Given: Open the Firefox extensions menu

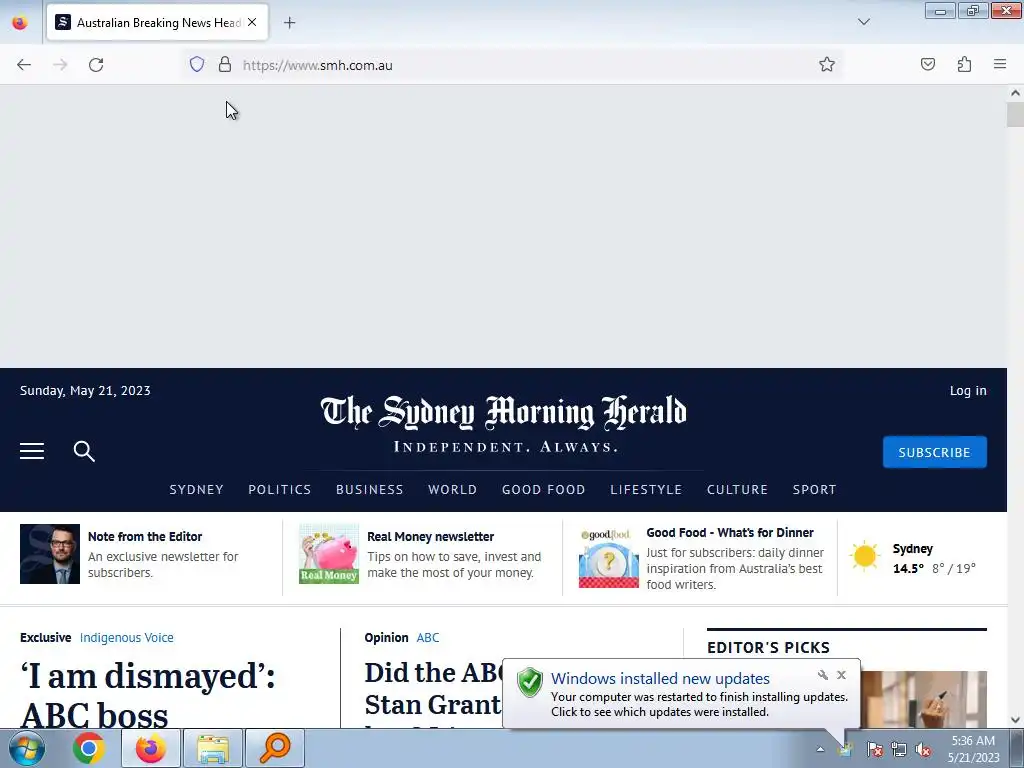Looking at the screenshot, I should (x=964, y=64).
